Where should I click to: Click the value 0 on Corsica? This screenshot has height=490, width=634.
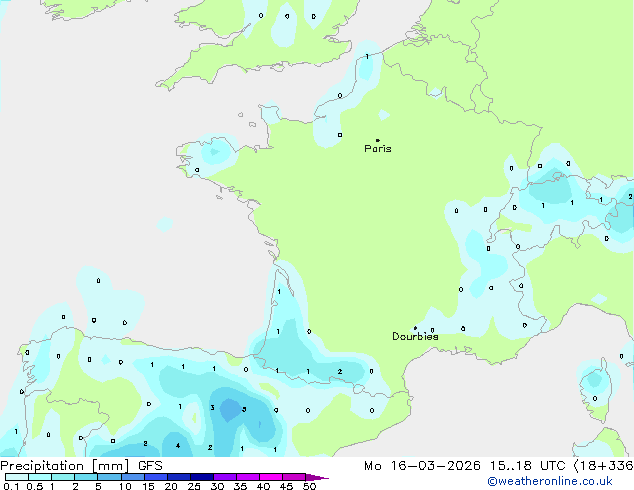[x=595, y=398]
